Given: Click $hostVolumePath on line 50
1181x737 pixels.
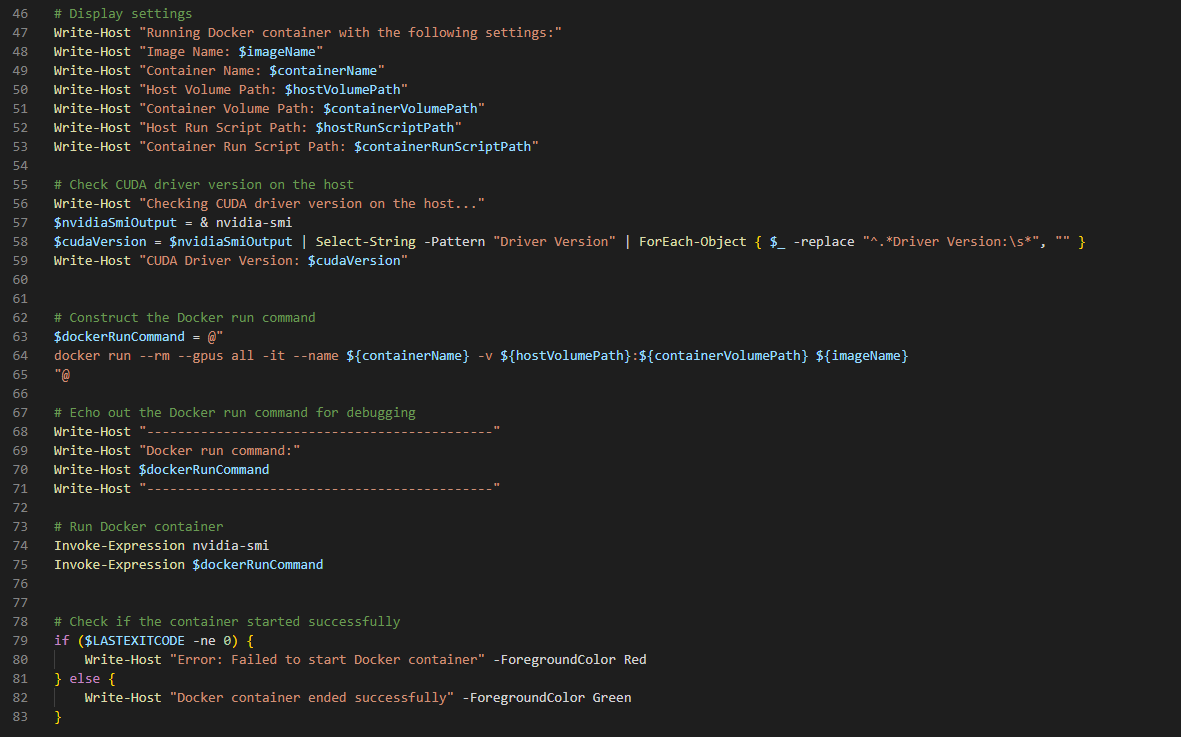Looking at the screenshot, I should click(x=346, y=89).
